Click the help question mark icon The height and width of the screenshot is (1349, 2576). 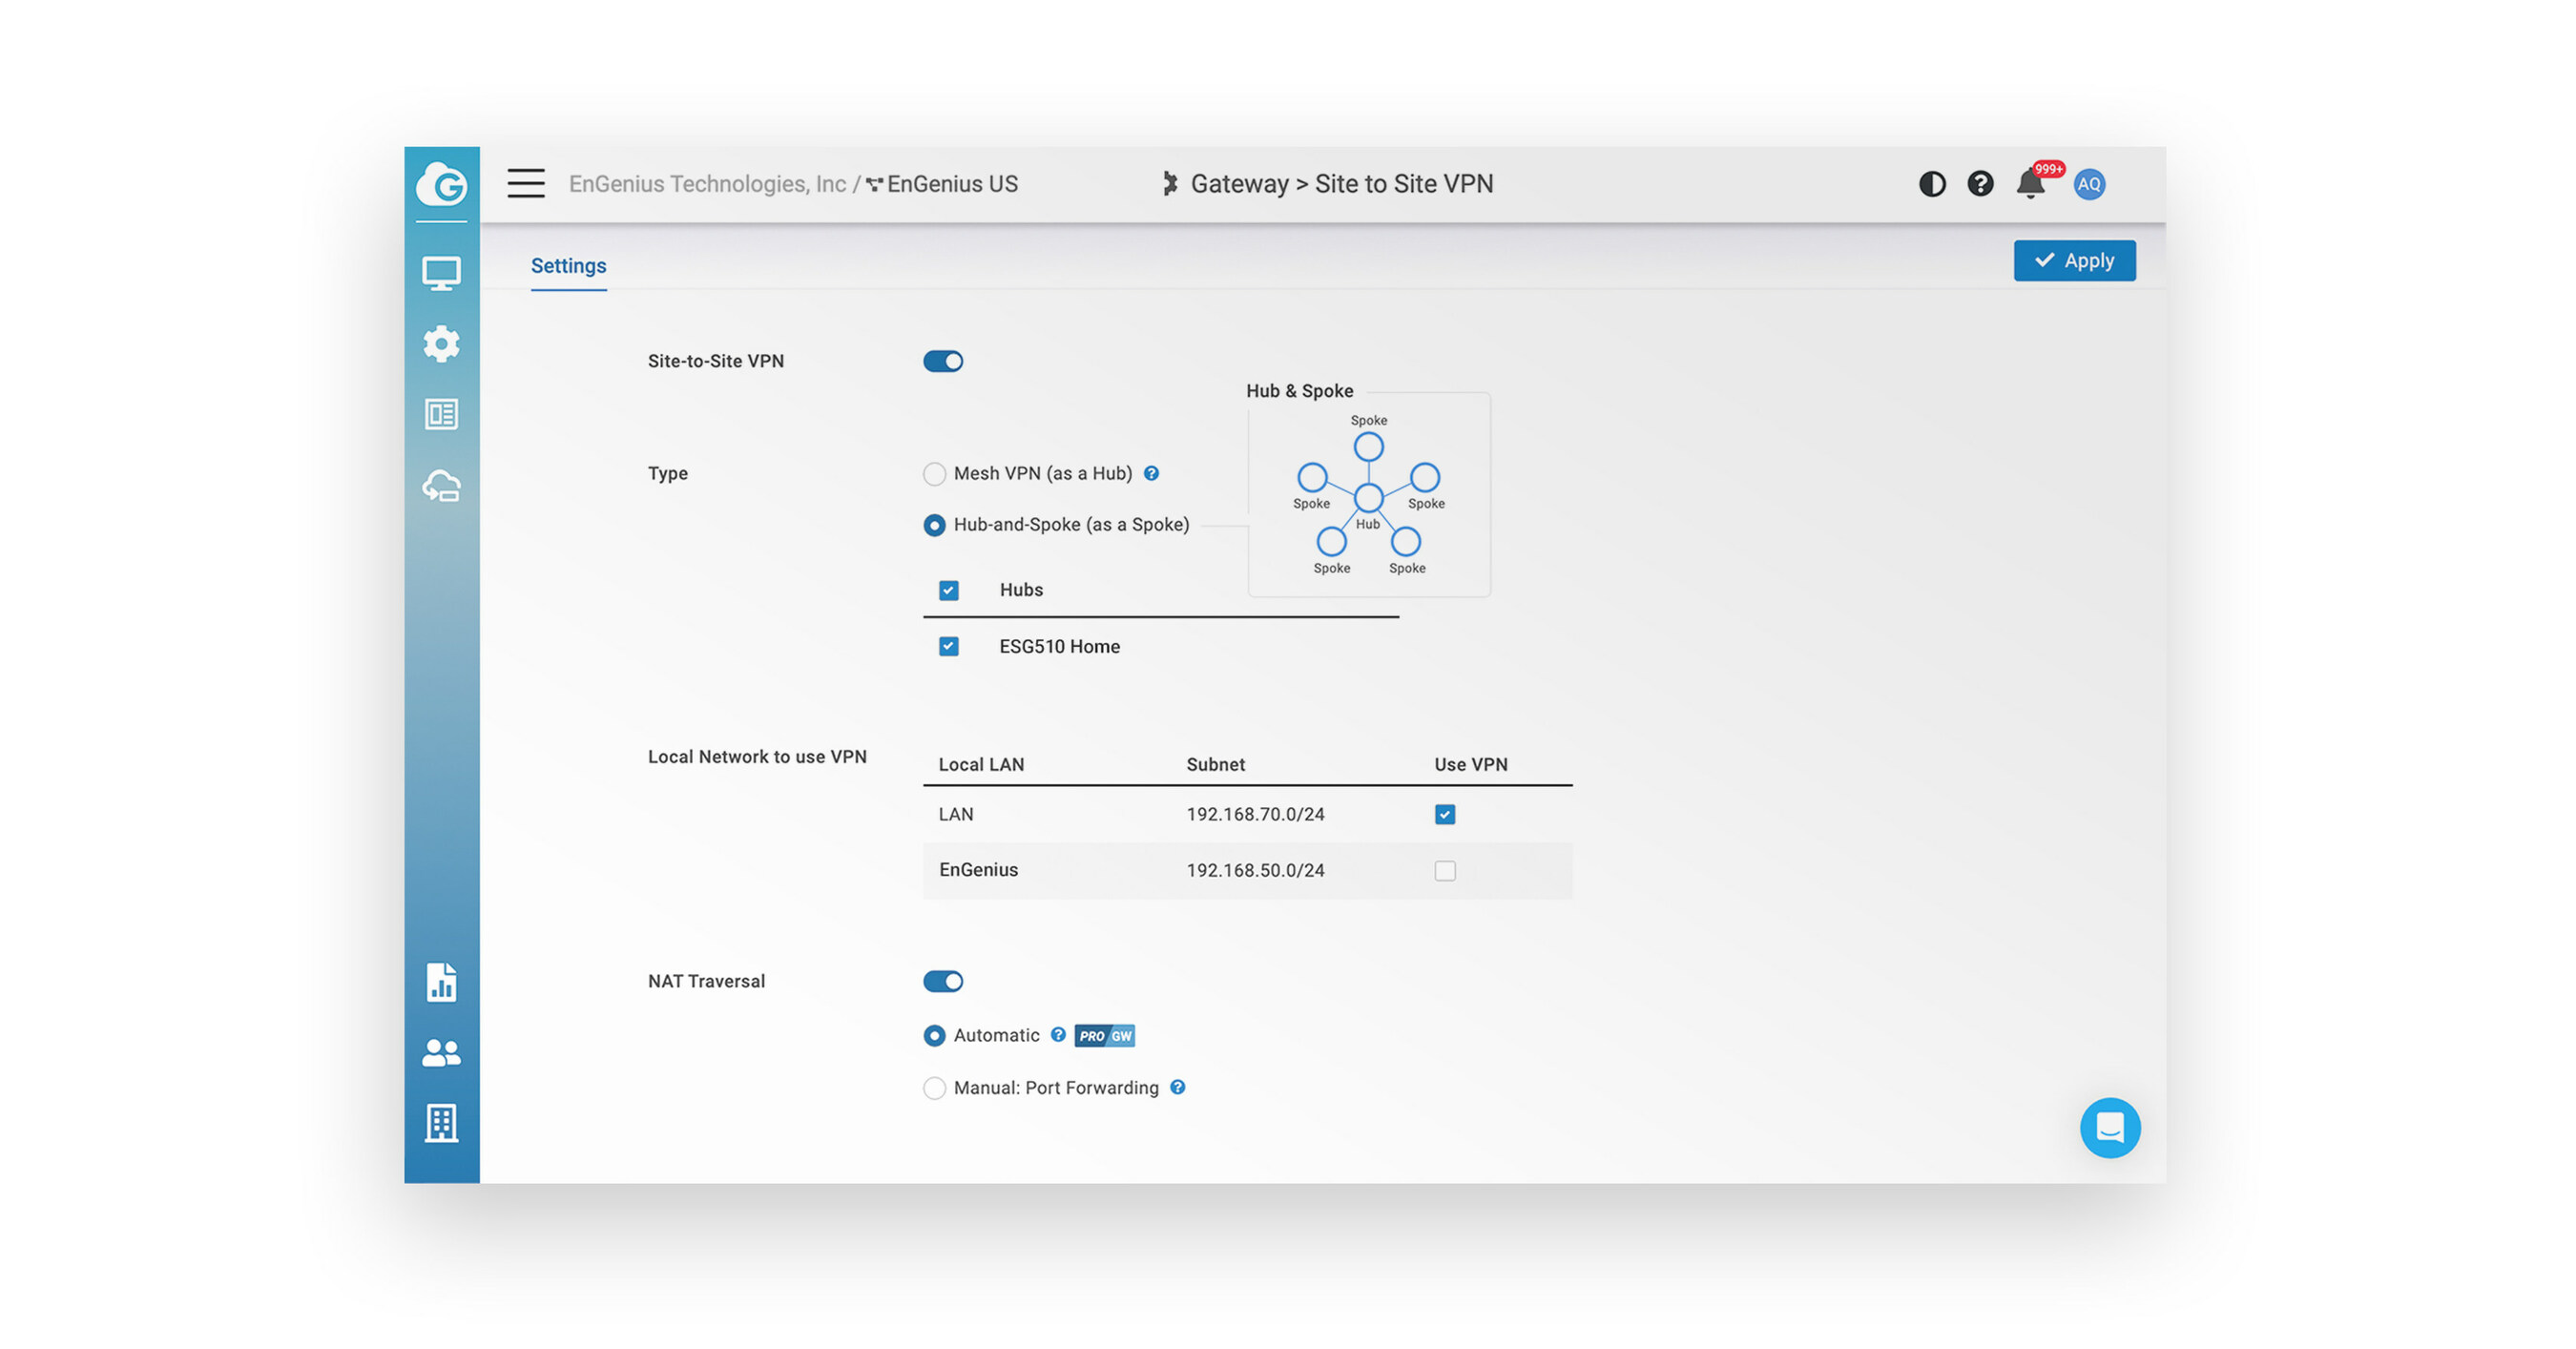[x=1980, y=184]
